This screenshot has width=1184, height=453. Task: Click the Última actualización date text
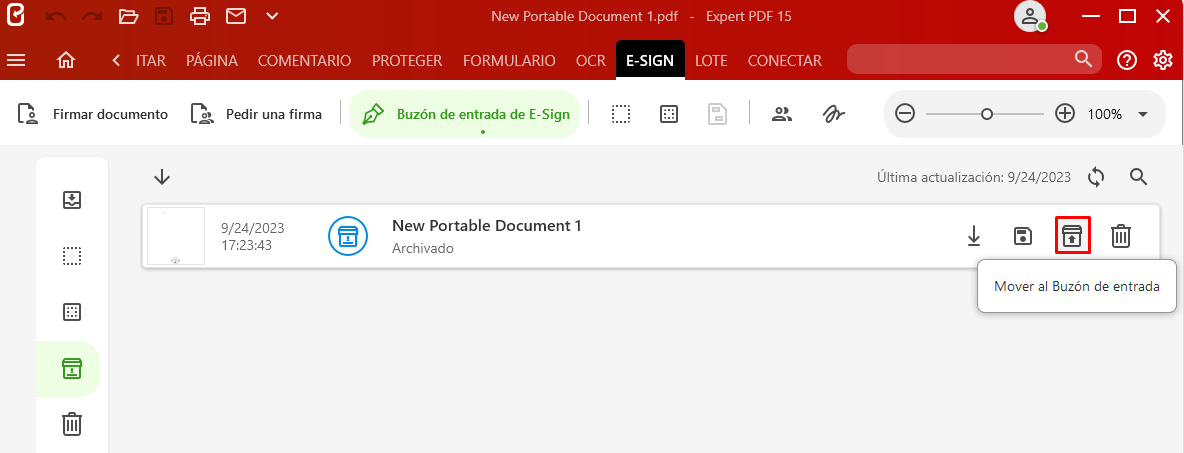(x=974, y=177)
